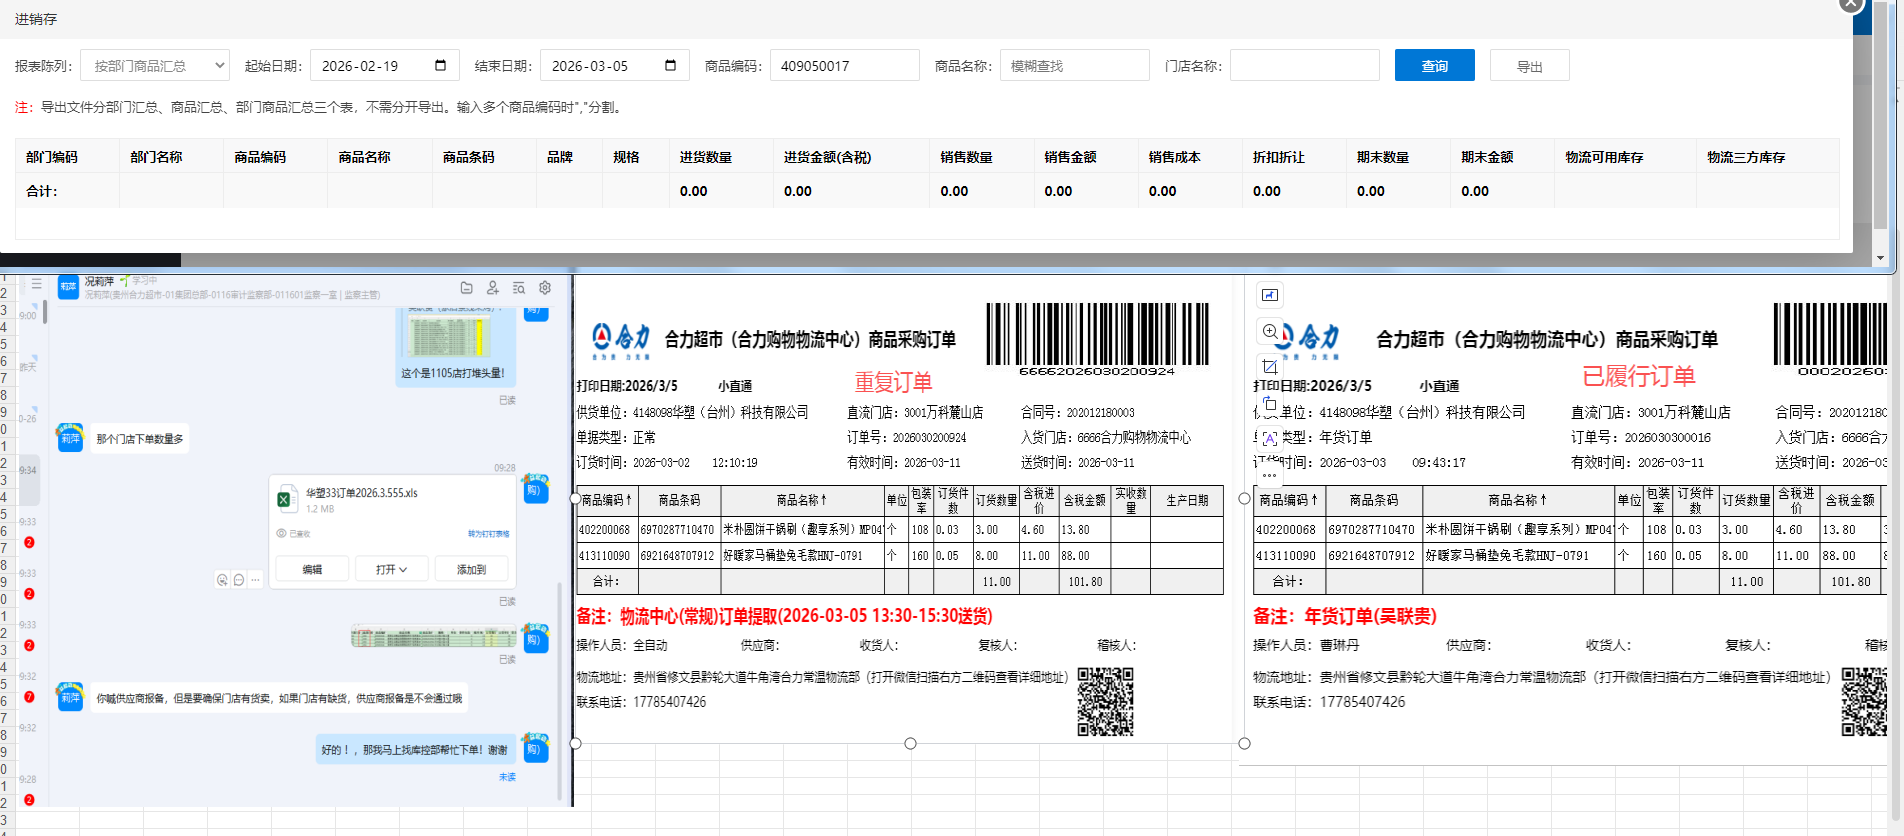Open the chat history search icon

pyautogui.click(x=519, y=288)
